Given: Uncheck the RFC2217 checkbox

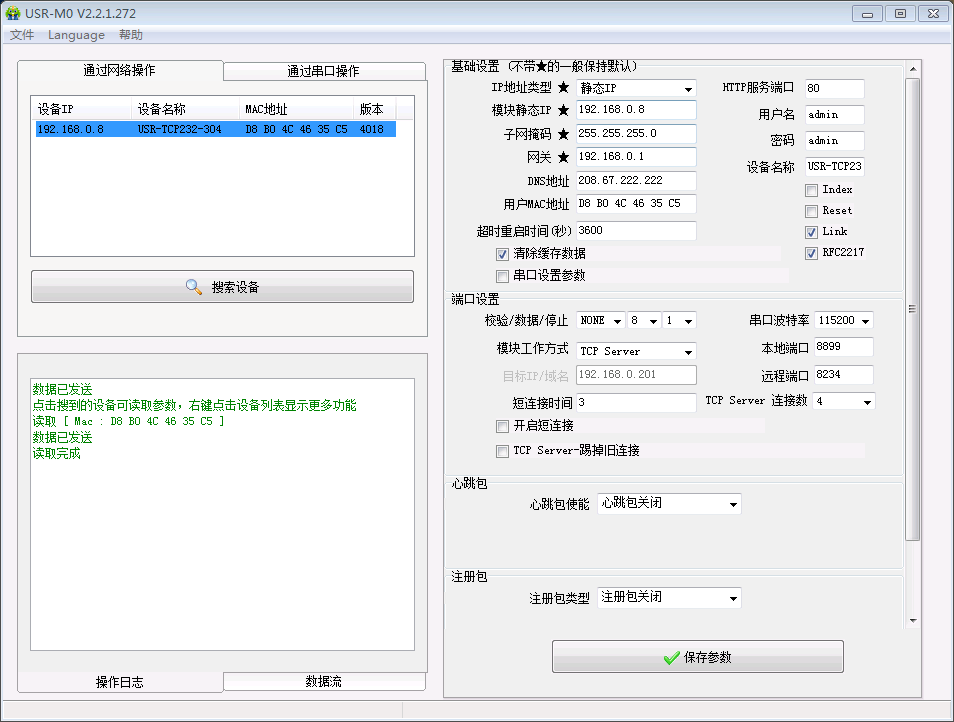Looking at the screenshot, I should (811, 253).
